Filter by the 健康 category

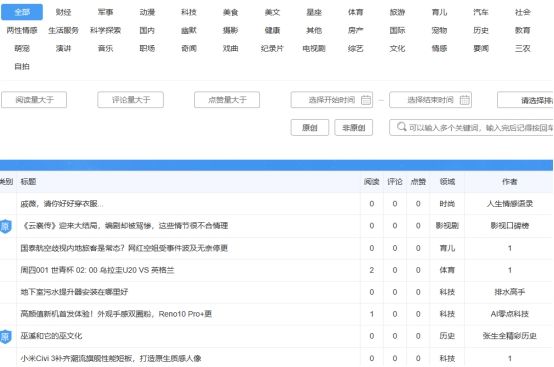(272, 30)
